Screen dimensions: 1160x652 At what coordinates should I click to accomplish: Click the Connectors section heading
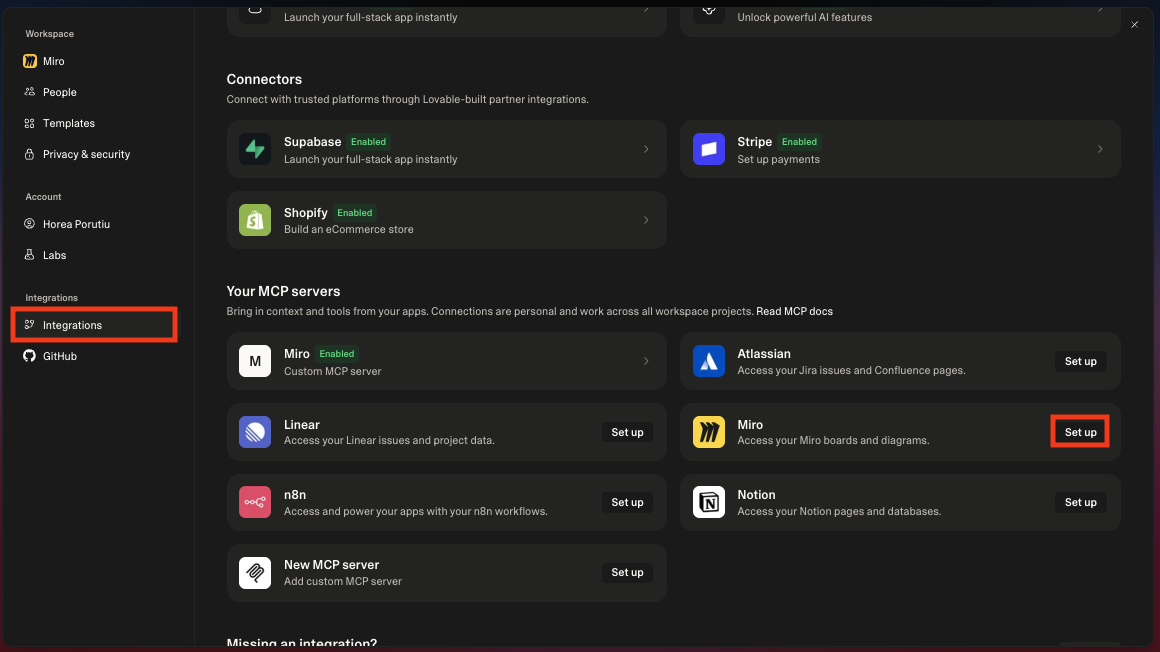click(x=264, y=79)
